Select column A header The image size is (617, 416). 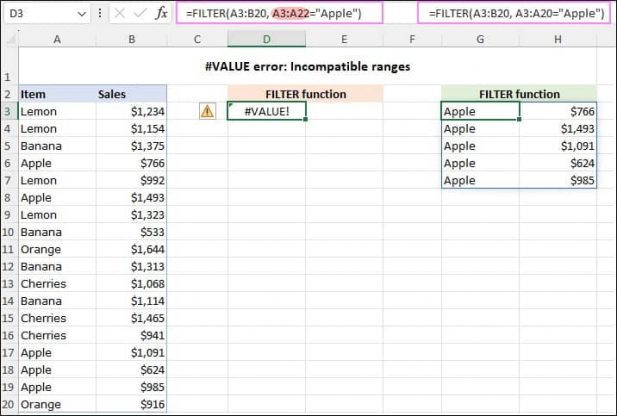[x=57, y=39]
